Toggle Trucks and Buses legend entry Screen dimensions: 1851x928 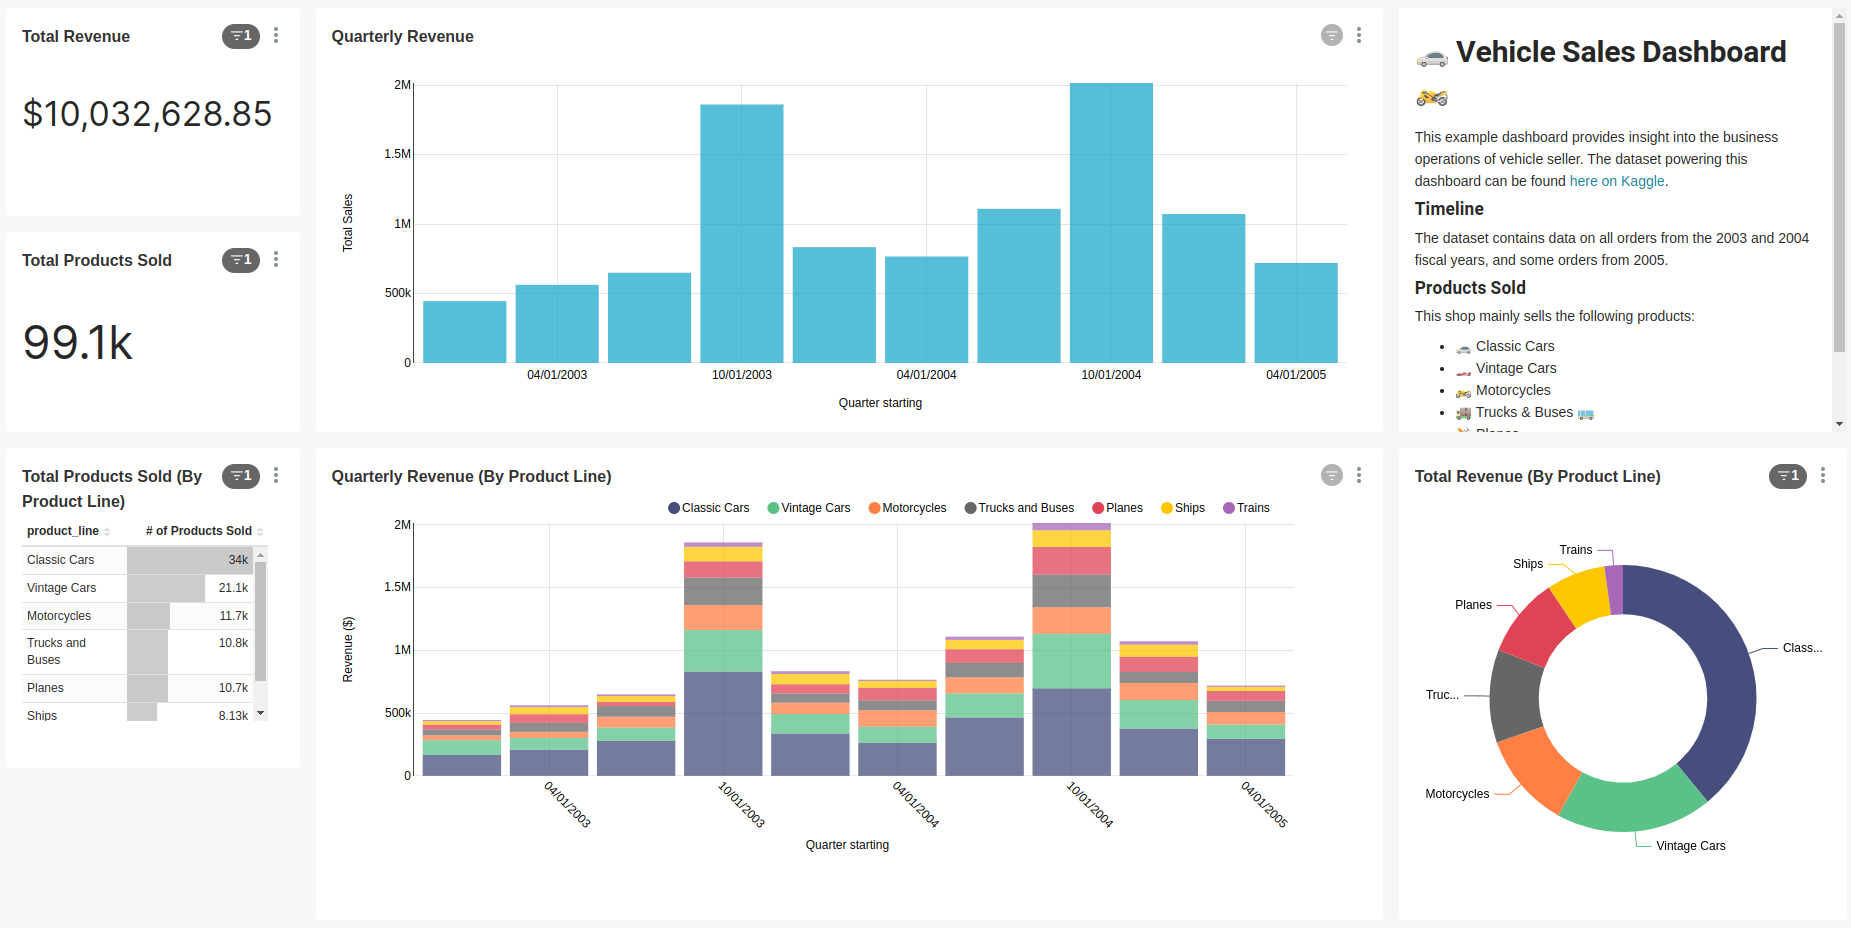(x=1019, y=508)
